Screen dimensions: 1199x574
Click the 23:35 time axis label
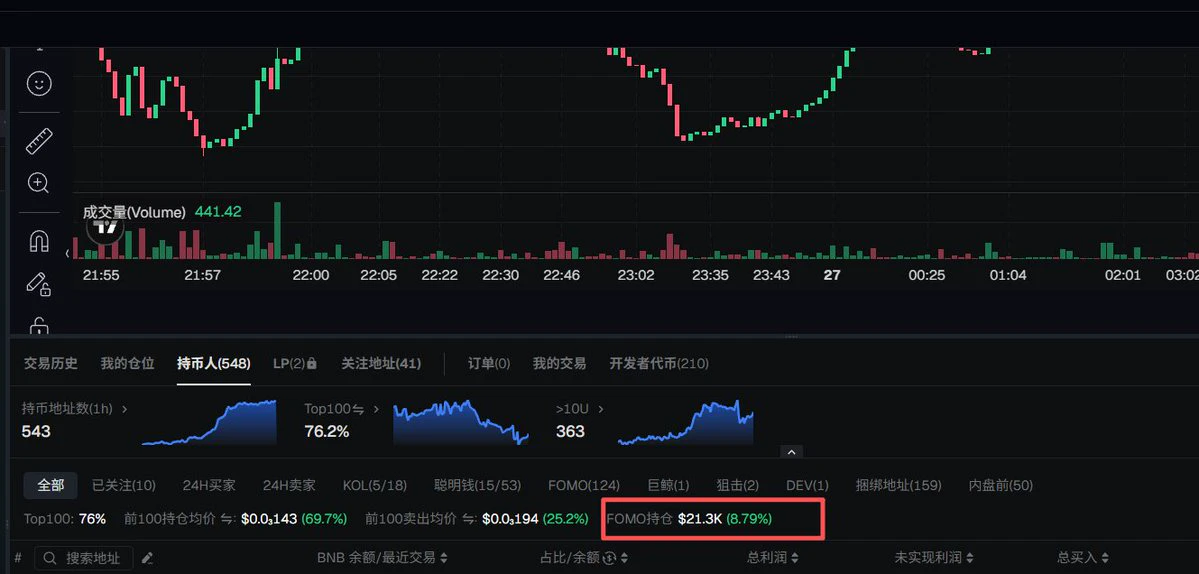tap(710, 275)
